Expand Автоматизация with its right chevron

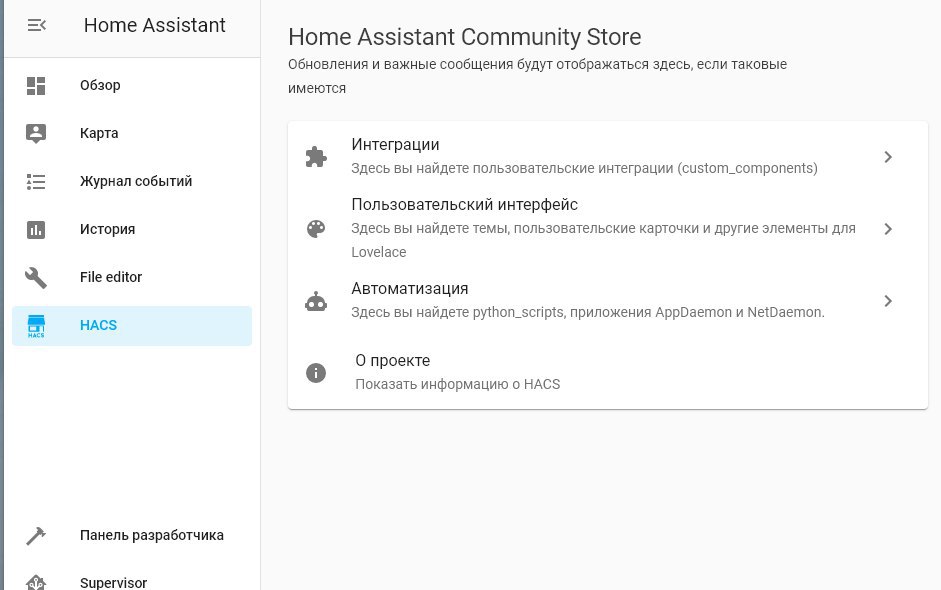(x=888, y=301)
